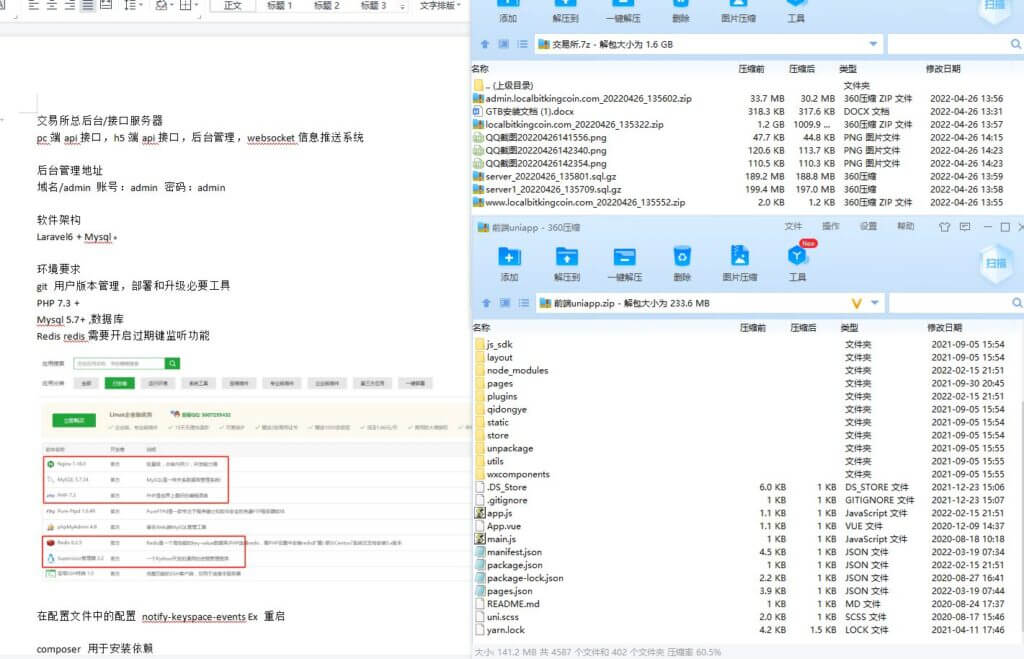The image size is (1024, 659).
Task: Open the 操作 menu in 360压缩
Action: [x=831, y=227]
